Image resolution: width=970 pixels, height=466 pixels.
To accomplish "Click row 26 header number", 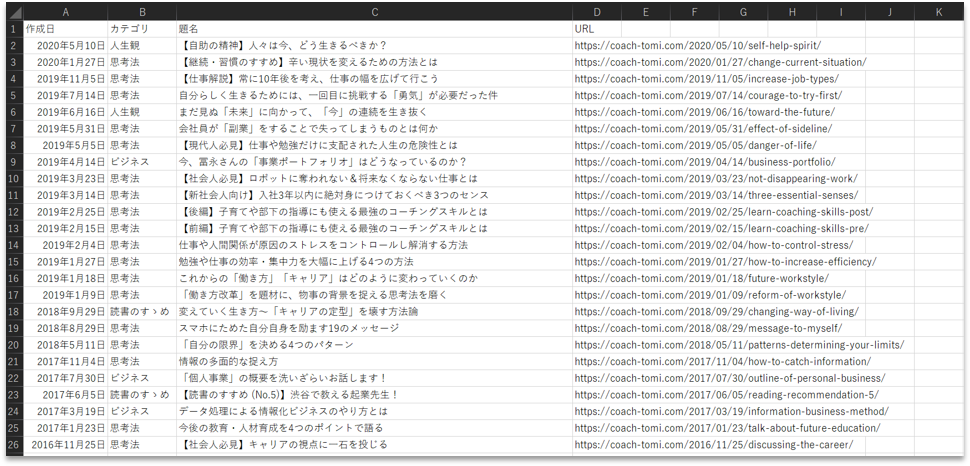I will point(12,444).
